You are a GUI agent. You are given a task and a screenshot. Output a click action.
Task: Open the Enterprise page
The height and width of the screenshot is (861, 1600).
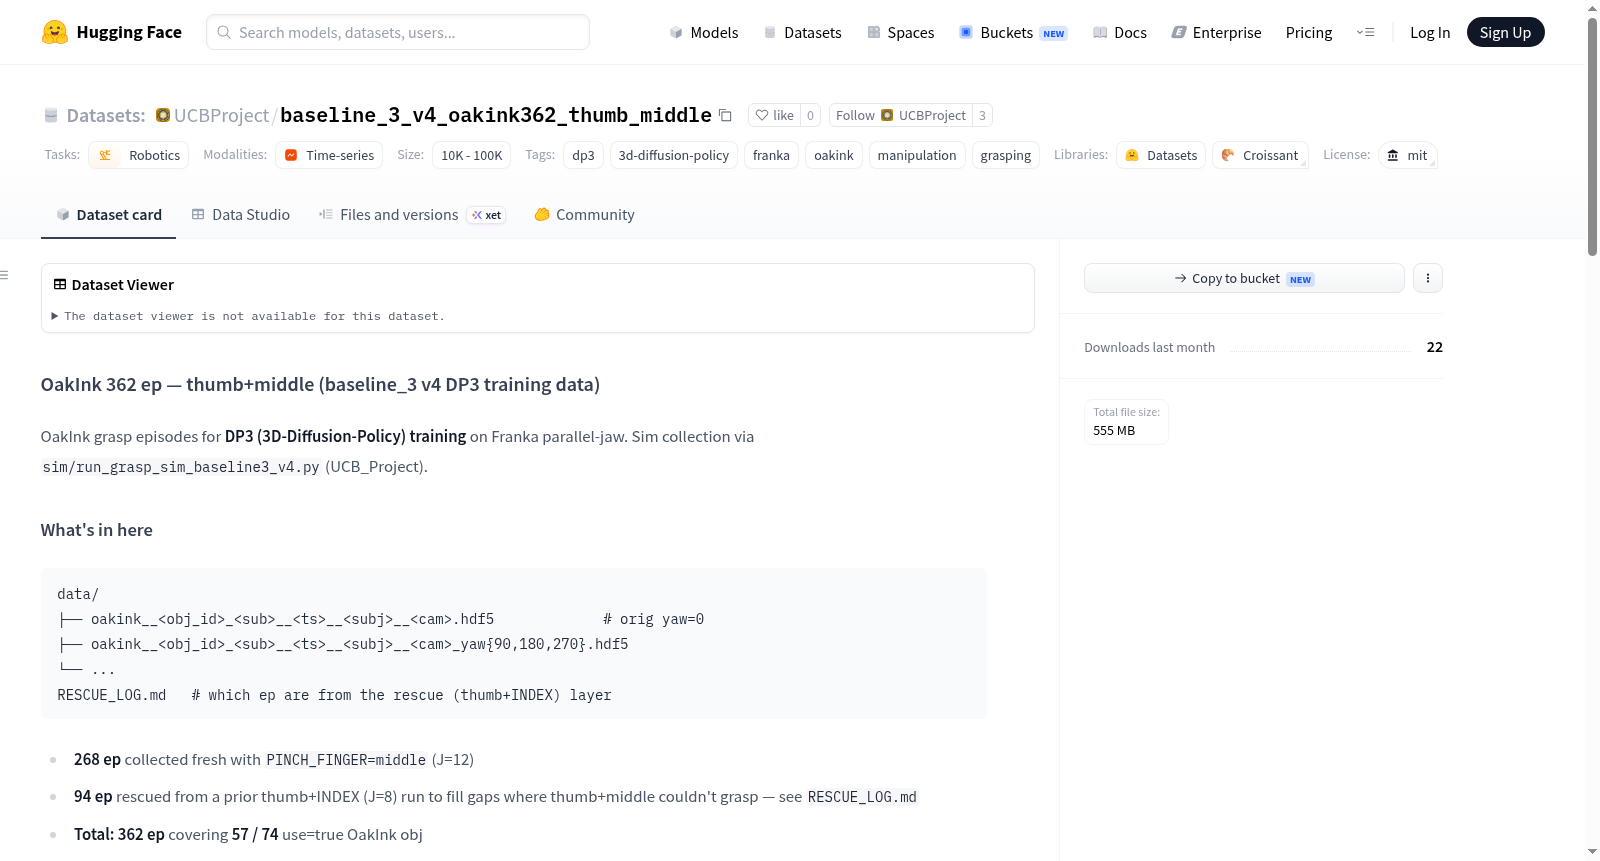tap(1216, 32)
